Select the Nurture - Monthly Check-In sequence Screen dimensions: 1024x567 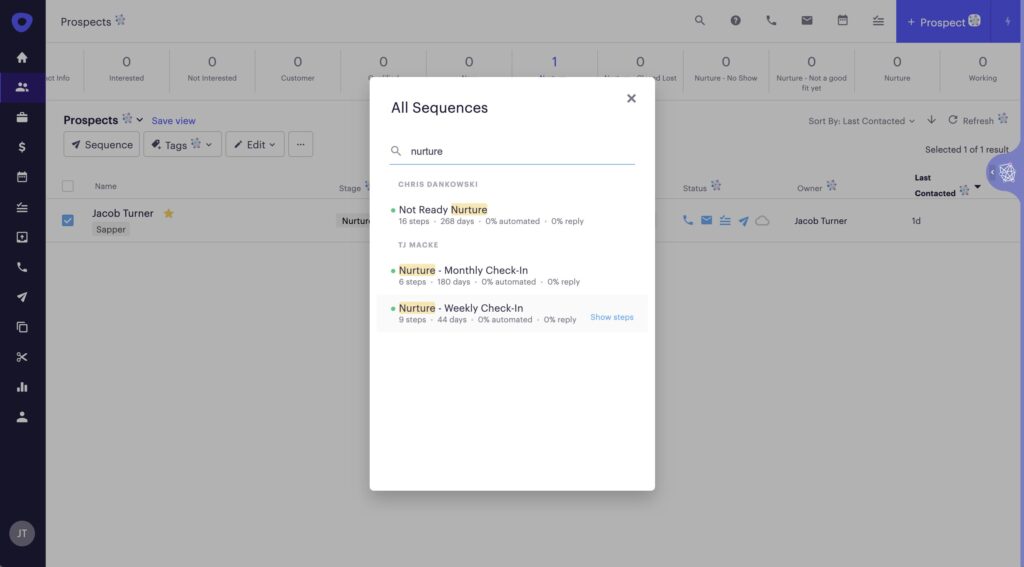click(512, 275)
